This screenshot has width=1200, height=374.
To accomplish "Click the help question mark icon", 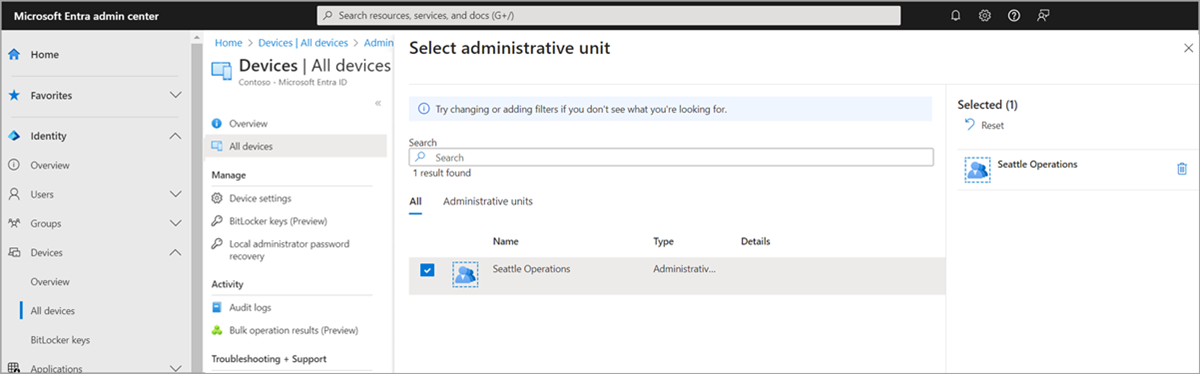I will pos(1014,16).
